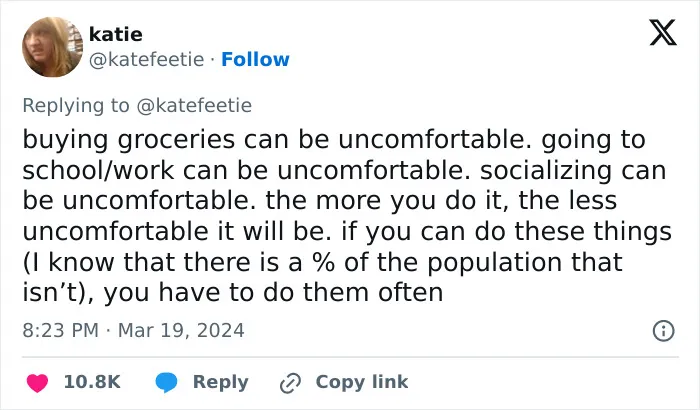
Task: Open the circled info icon
Action: click(663, 331)
